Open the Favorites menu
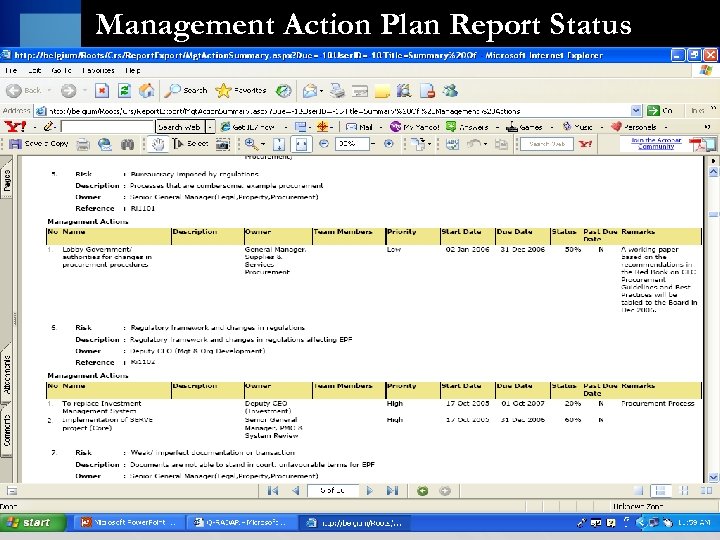Image resolution: width=720 pixels, height=540 pixels. tap(98, 70)
